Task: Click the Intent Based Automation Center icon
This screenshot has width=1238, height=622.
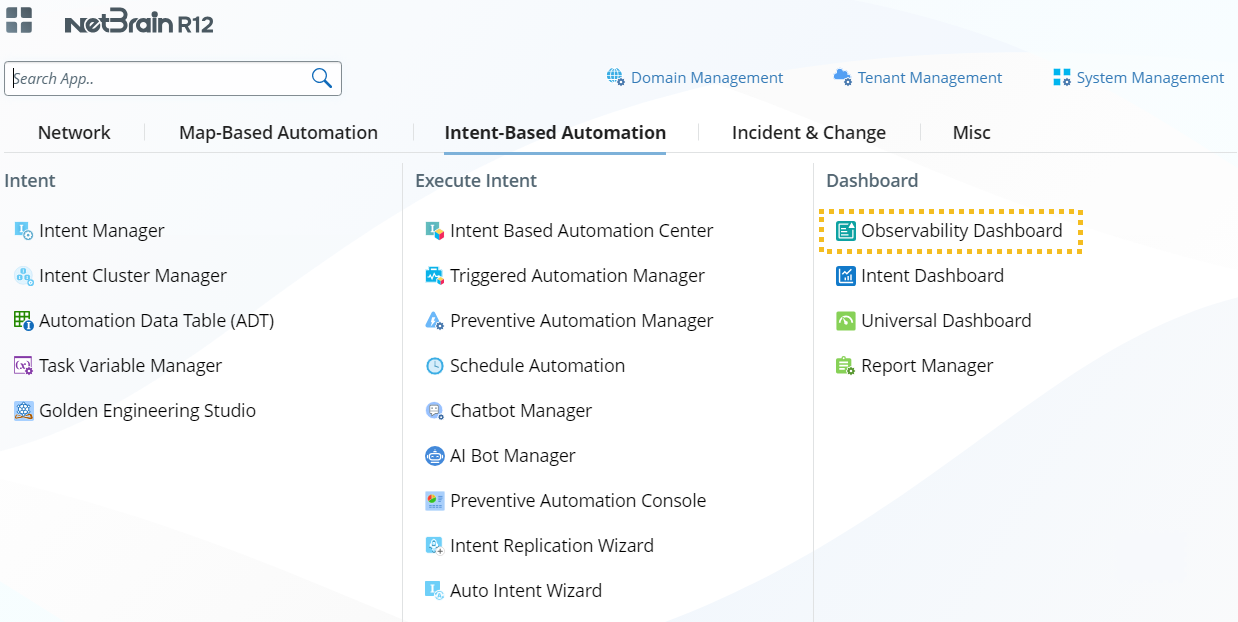Action: [434, 231]
